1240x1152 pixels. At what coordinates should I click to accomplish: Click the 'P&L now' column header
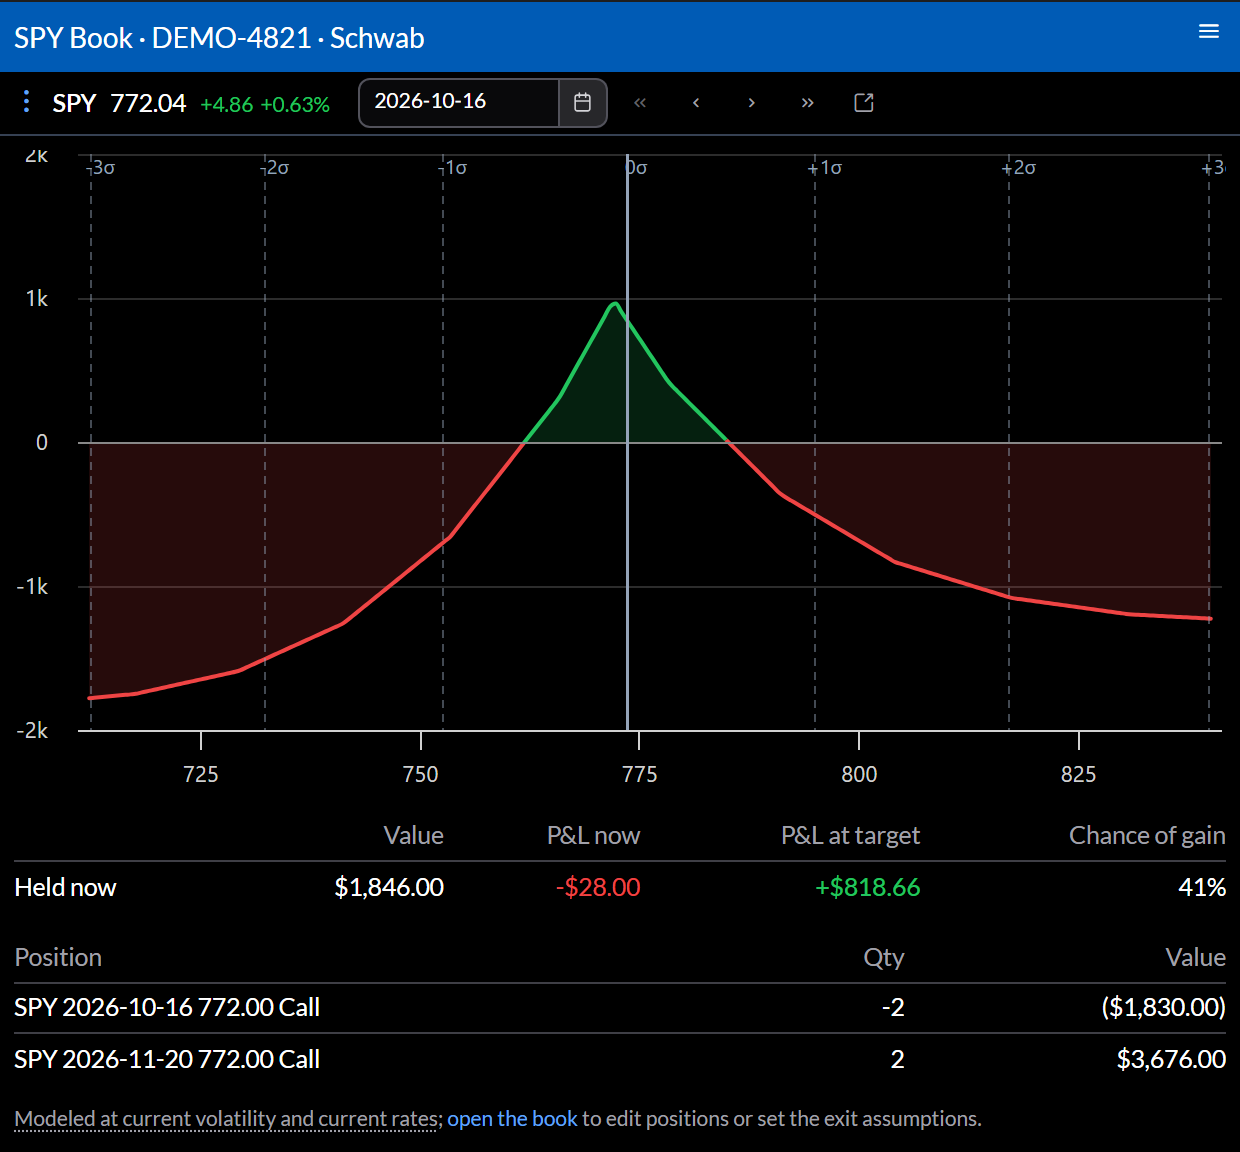pos(593,836)
